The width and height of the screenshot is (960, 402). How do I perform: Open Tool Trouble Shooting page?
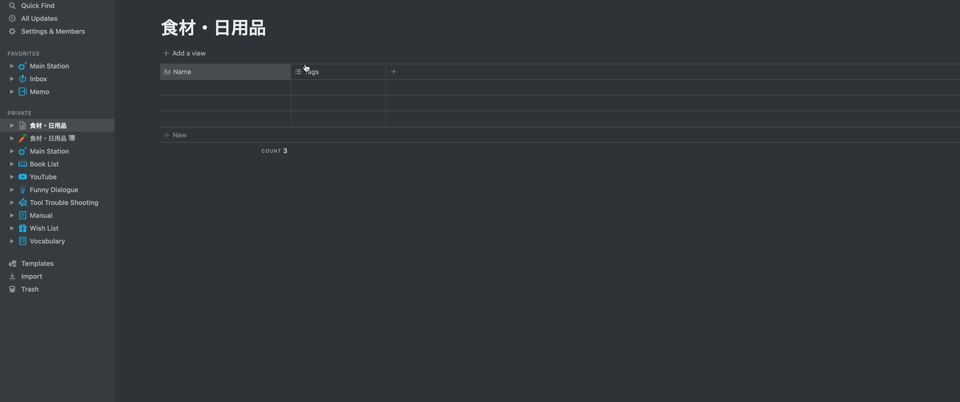(64, 203)
